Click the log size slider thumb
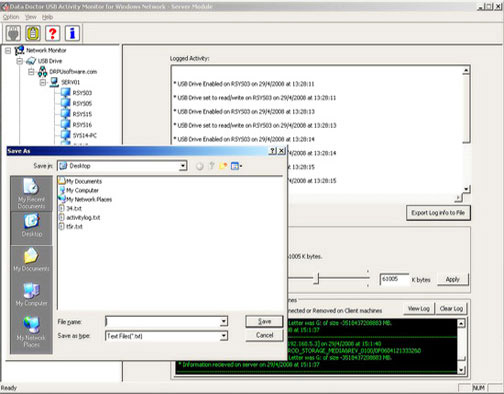Screen dimensions: 504x394 coord(317,279)
